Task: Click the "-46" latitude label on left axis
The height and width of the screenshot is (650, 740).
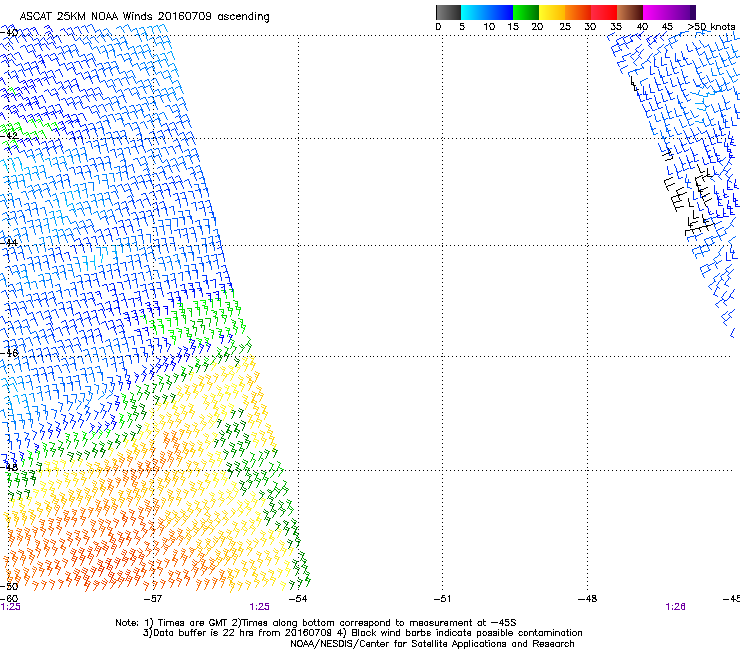Action: (x=9, y=353)
